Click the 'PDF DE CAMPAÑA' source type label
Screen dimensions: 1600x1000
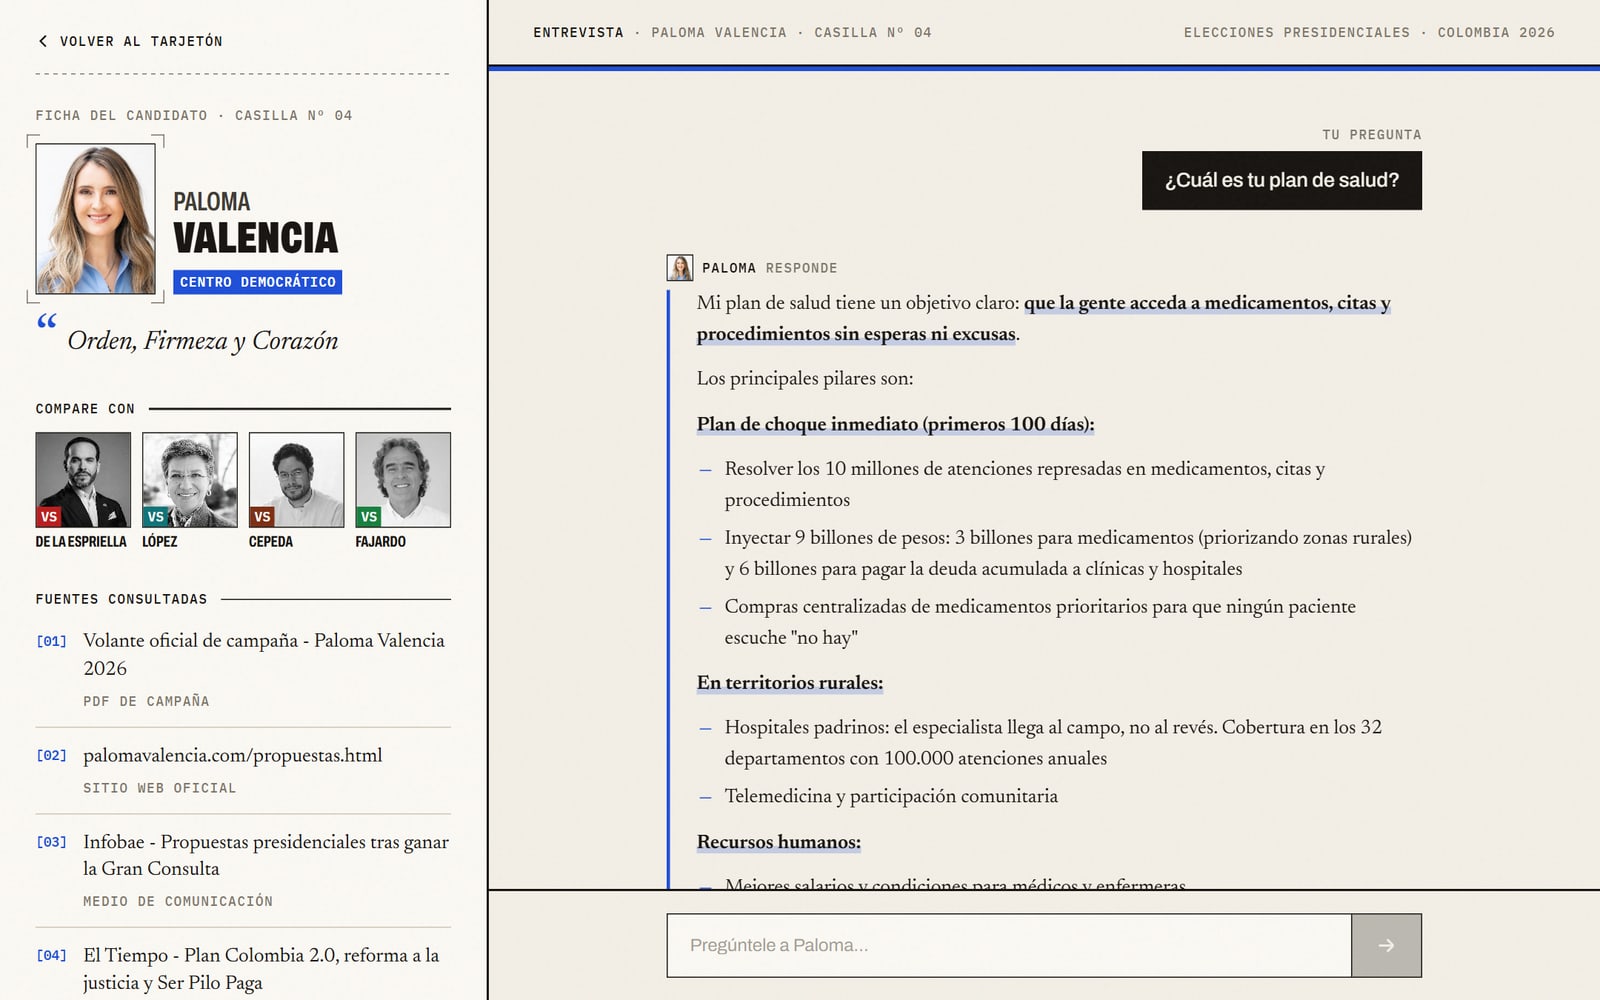(x=146, y=701)
